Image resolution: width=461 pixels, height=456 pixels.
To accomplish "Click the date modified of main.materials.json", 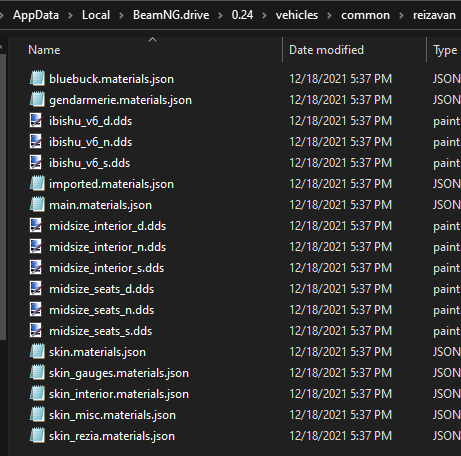I will point(340,205).
